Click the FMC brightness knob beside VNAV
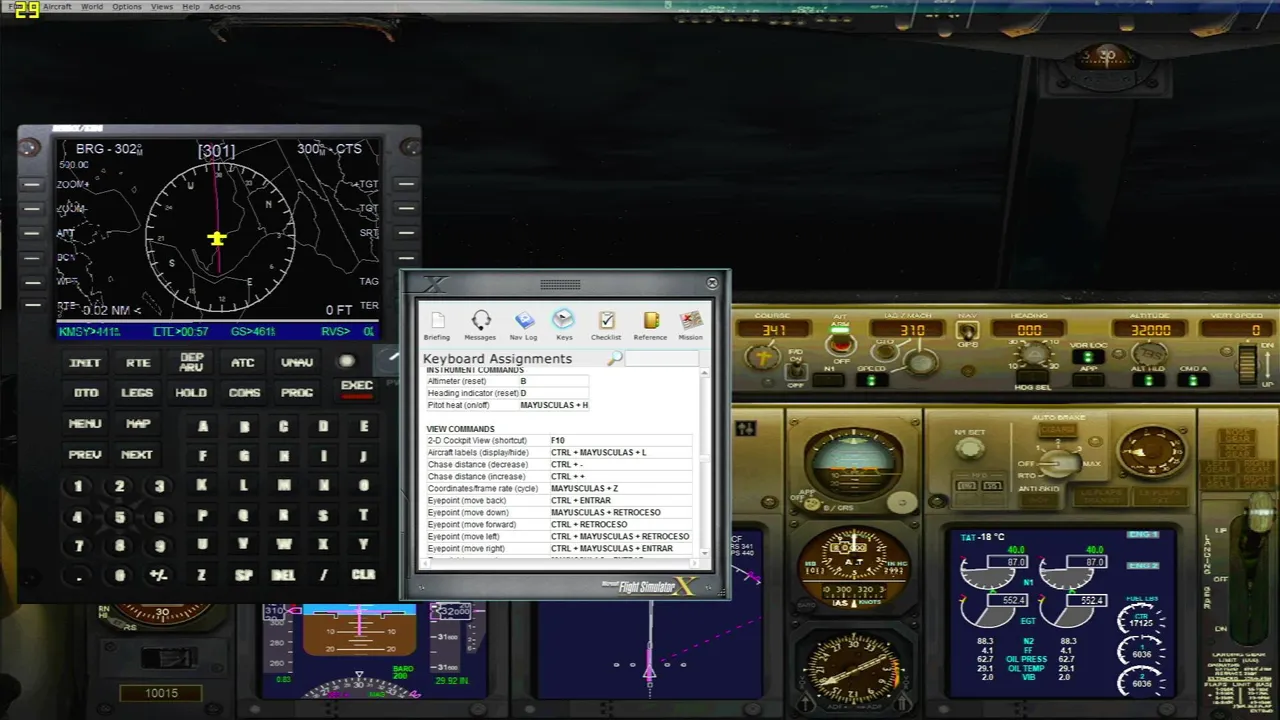 tap(346, 362)
